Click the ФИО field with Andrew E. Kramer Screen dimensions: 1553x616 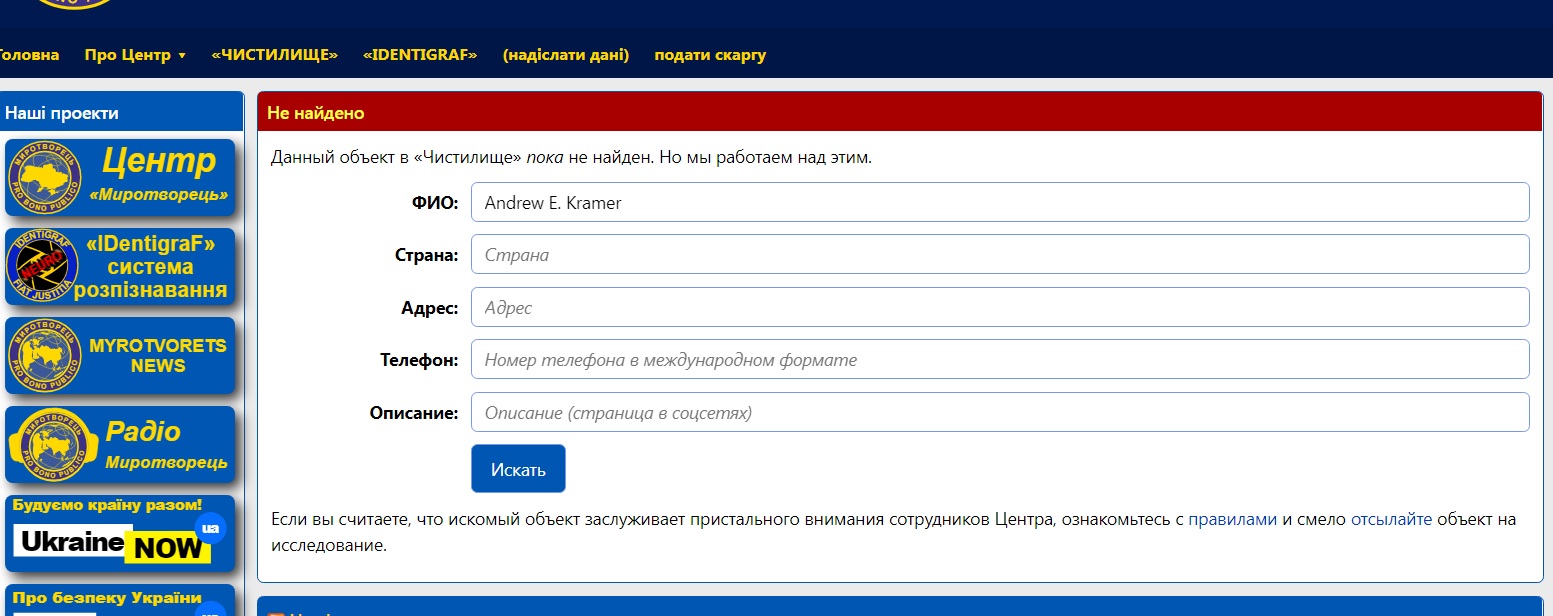[1000, 202]
